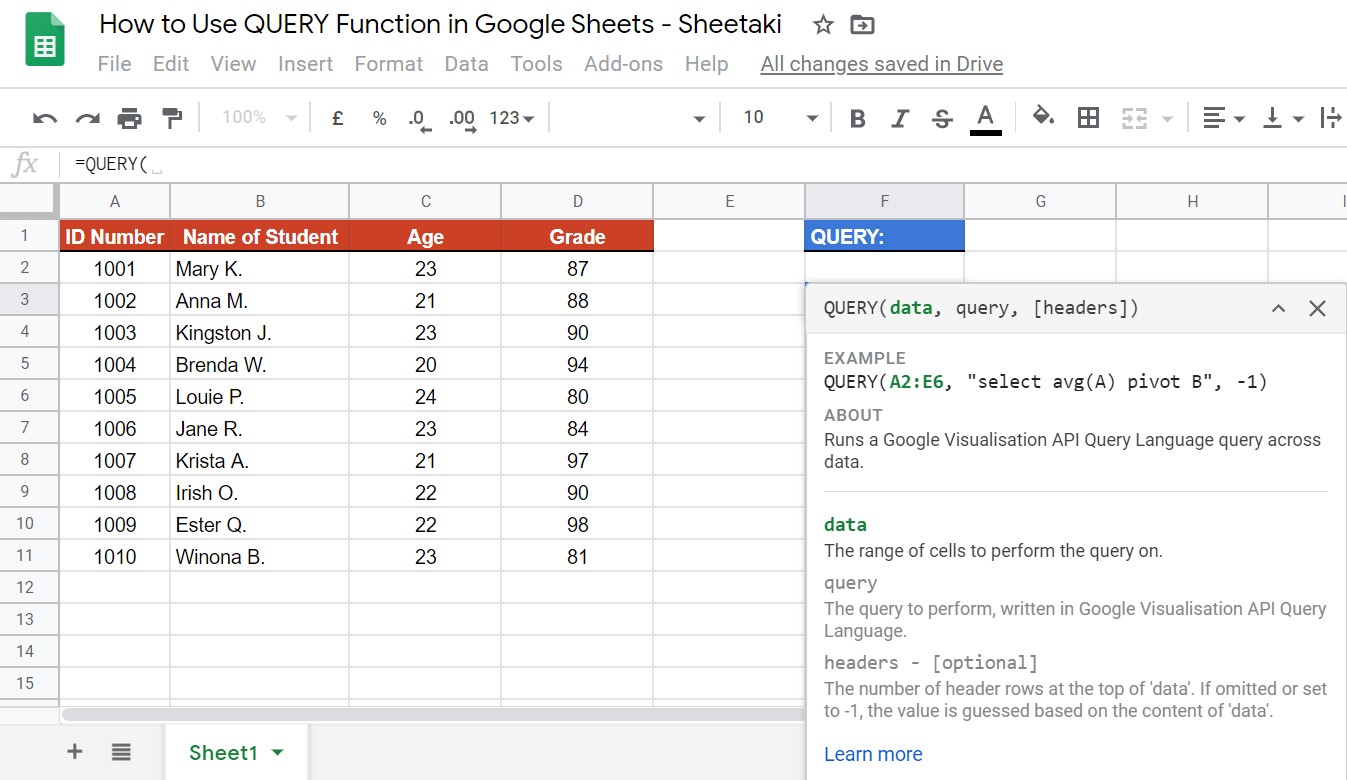
Task: Click the Learn more link
Action: (873, 754)
